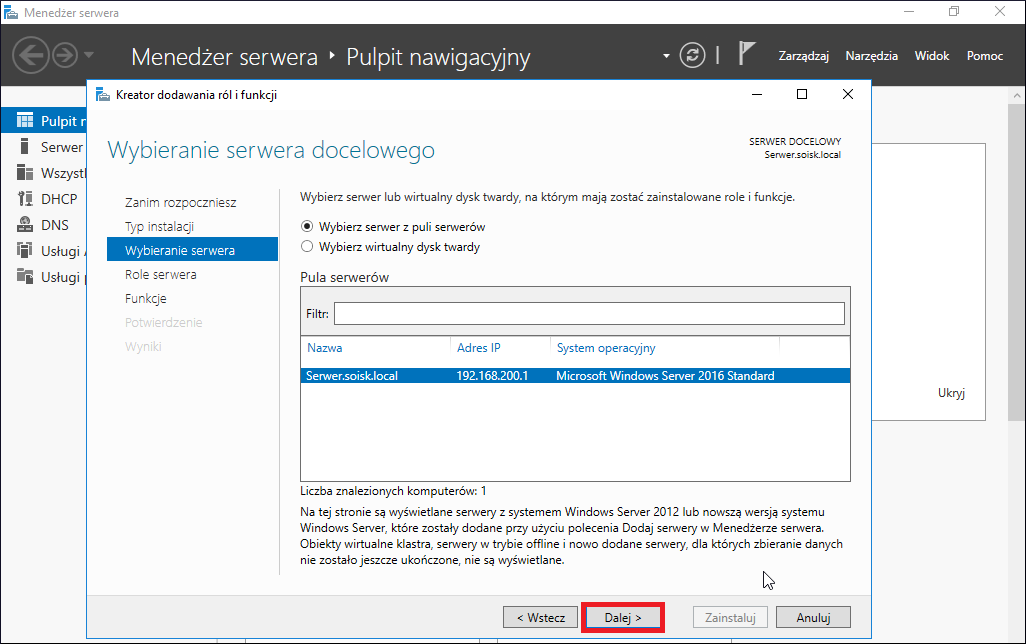Click the Filtr input field
This screenshot has width=1026, height=644.
(589, 313)
